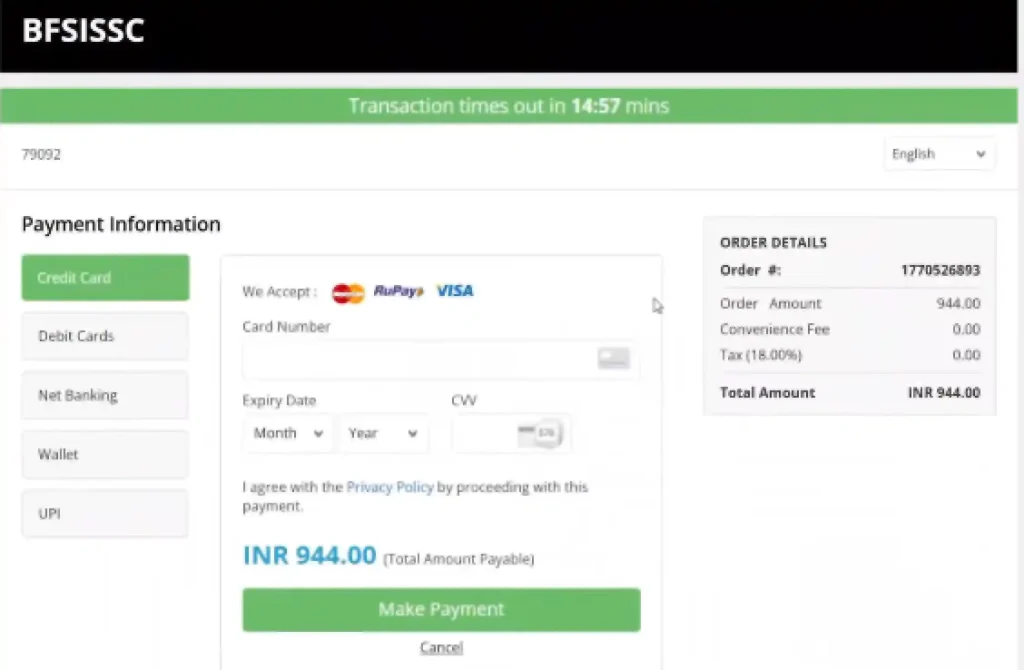Click the BFSISSC header title
Image resolution: width=1024 pixels, height=670 pixels.
84,31
